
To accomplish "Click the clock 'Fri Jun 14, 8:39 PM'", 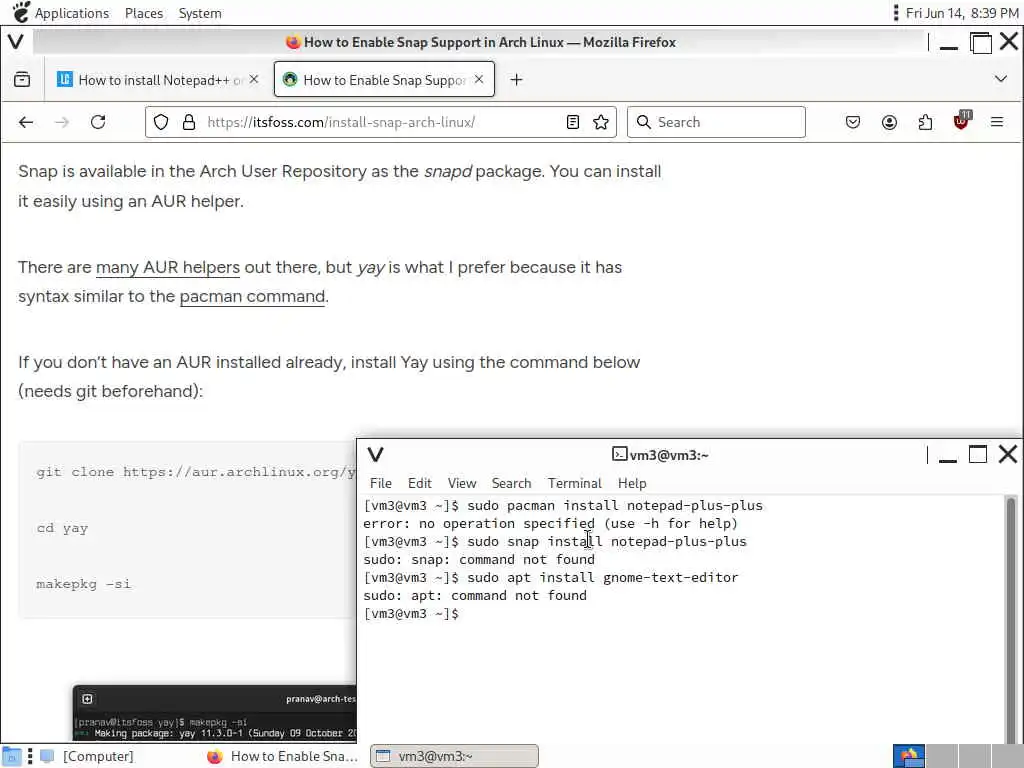I will pos(962,13).
